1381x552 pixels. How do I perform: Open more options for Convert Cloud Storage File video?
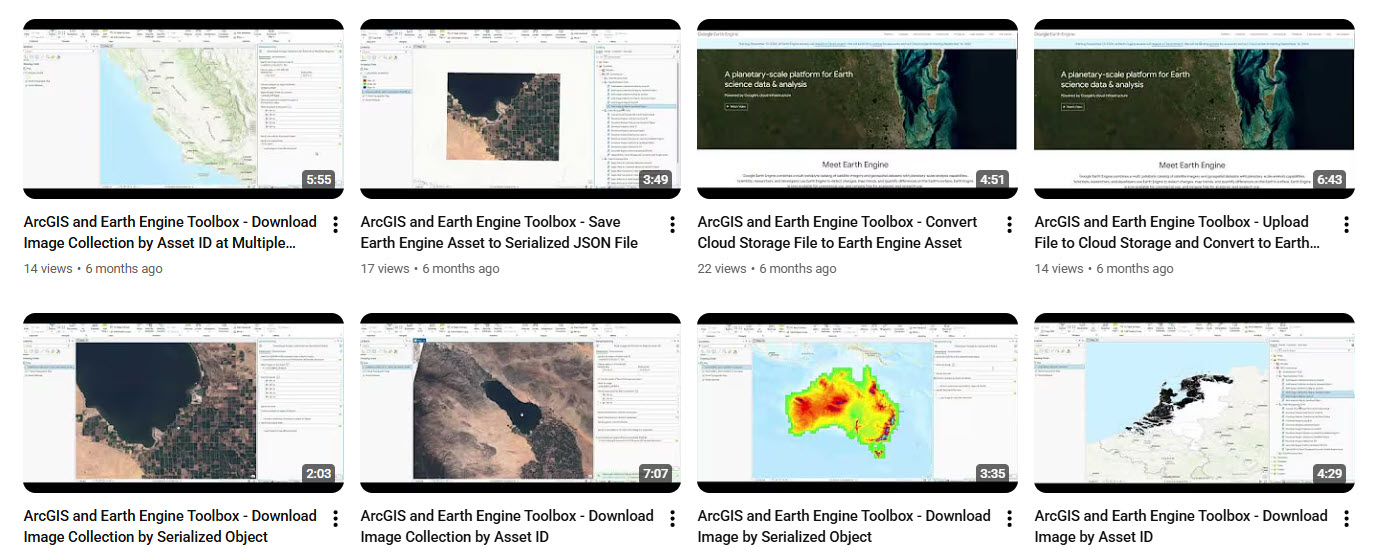(x=1010, y=224)
